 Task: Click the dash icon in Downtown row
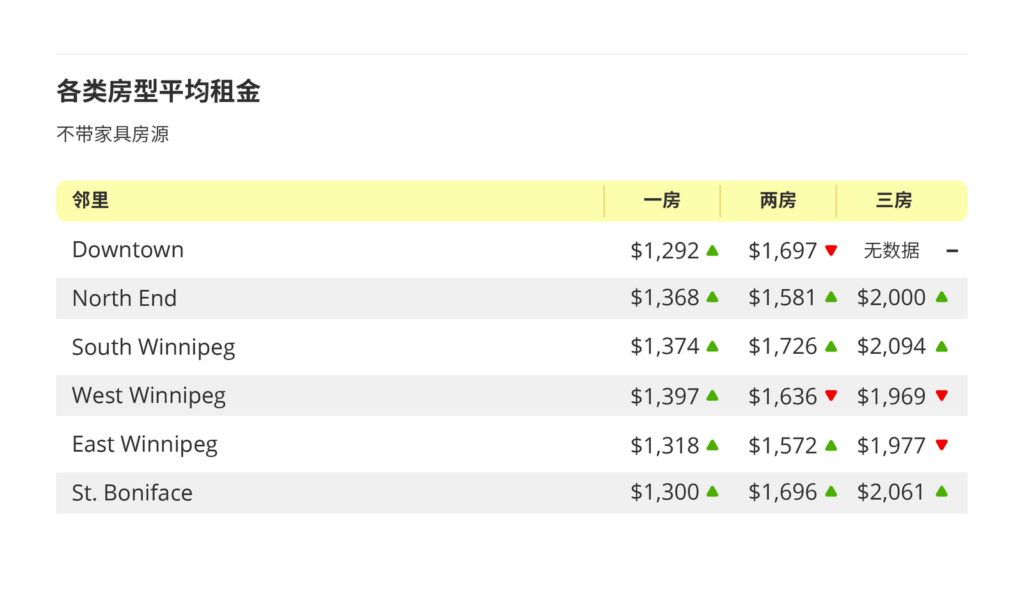tap(952, 251)
